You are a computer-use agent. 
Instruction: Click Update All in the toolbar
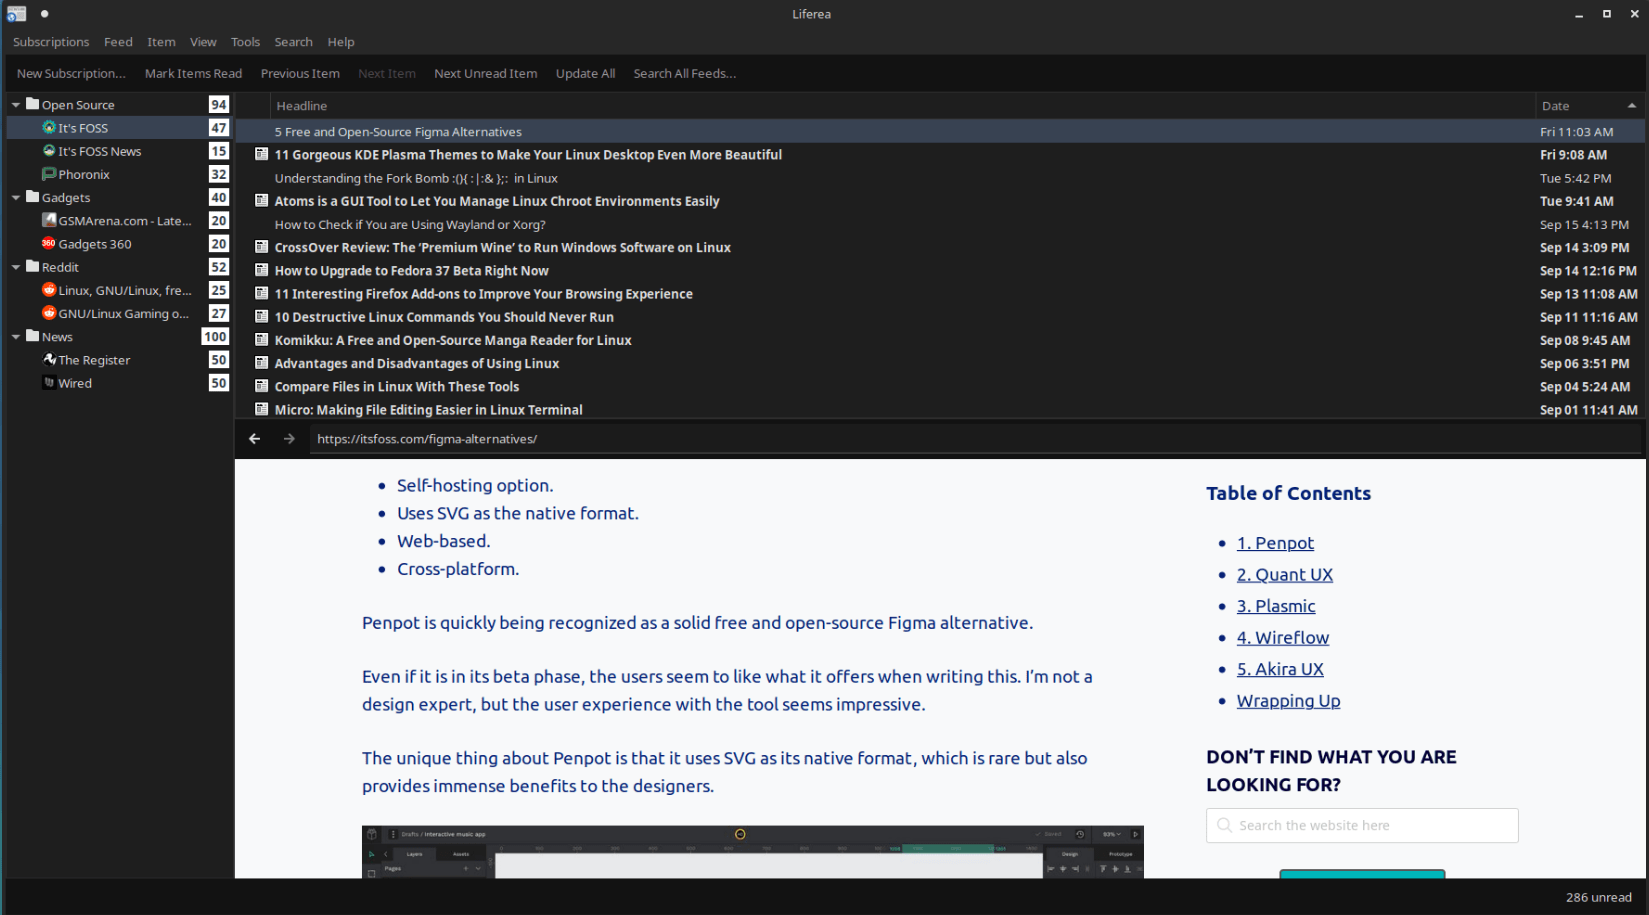[x=585, y=74]
